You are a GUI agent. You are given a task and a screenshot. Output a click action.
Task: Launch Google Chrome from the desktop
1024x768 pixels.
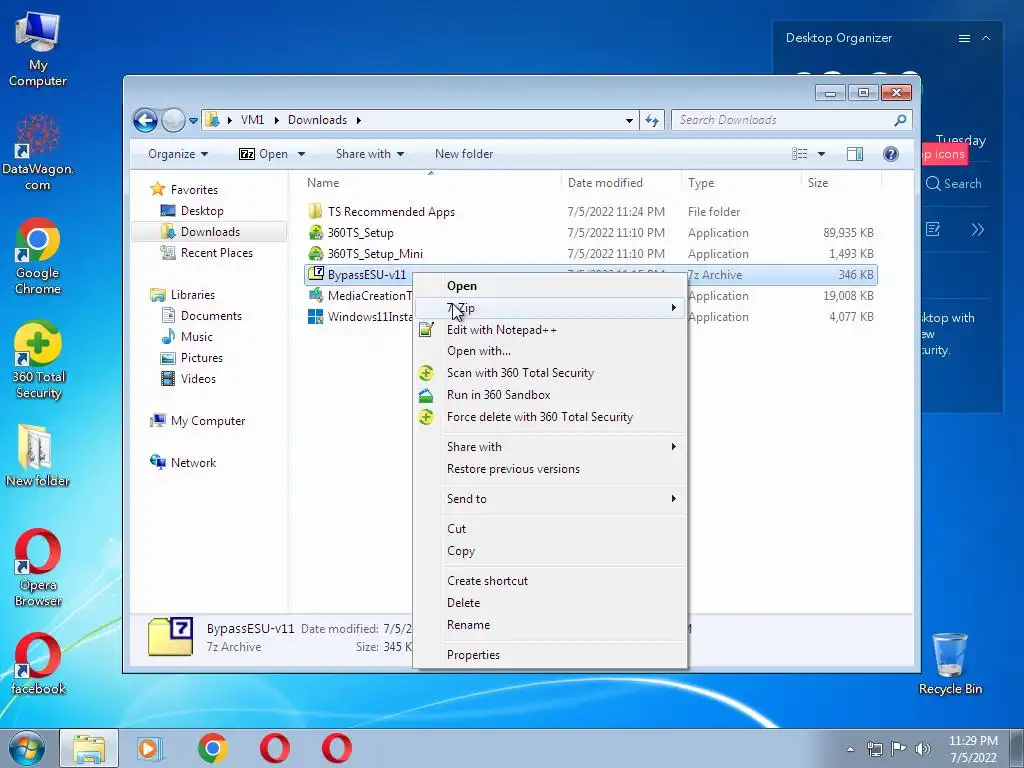pos(37,256)
